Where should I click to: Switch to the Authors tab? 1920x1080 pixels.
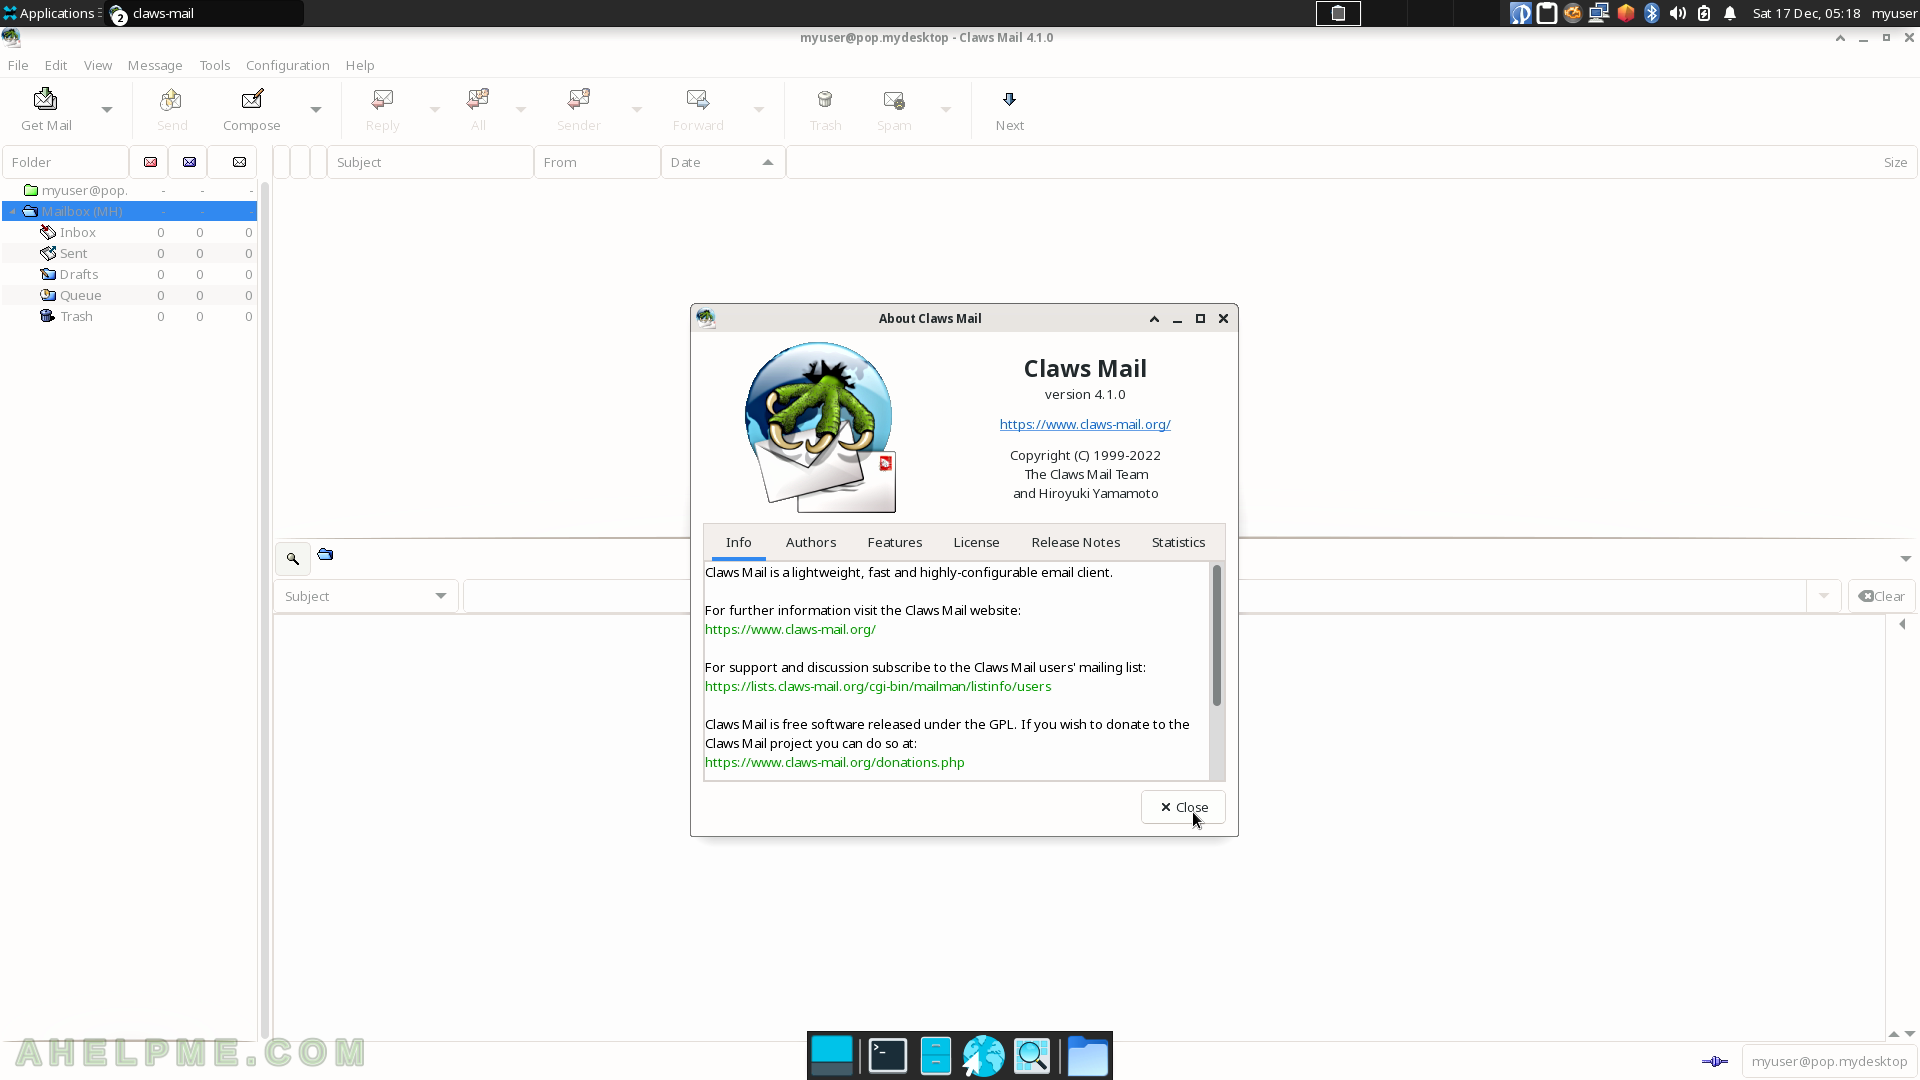pyautogui.click(x=811, y=542)
